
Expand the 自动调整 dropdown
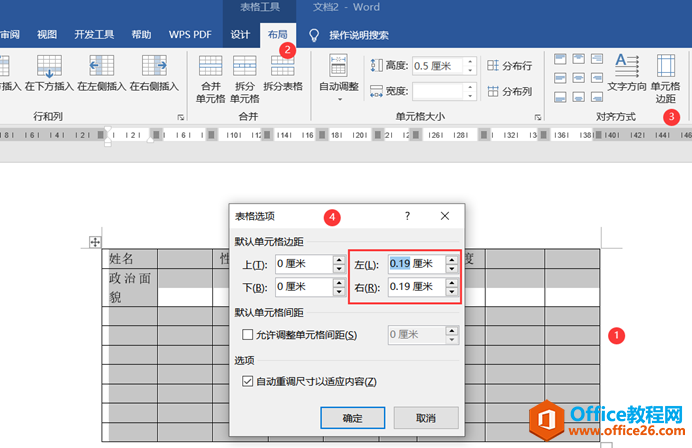pyautogui.click(x=339, y=99)
